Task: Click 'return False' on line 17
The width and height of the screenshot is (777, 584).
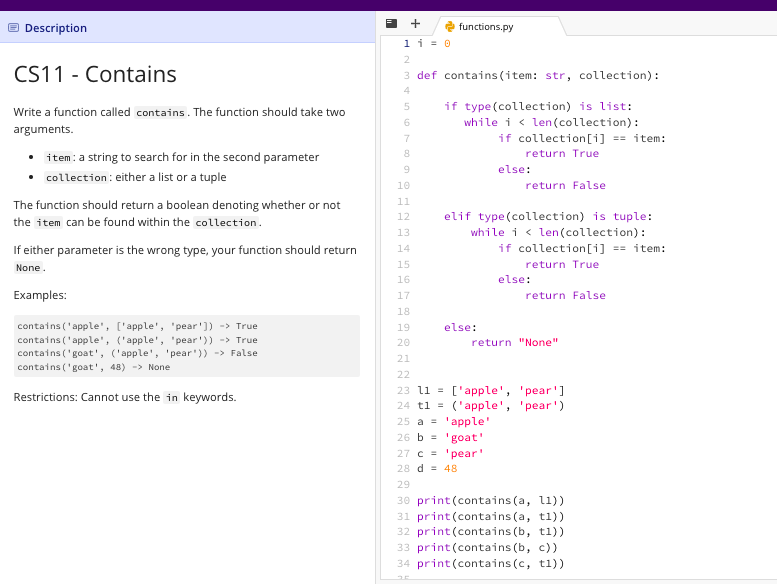Action: point(565,295)
